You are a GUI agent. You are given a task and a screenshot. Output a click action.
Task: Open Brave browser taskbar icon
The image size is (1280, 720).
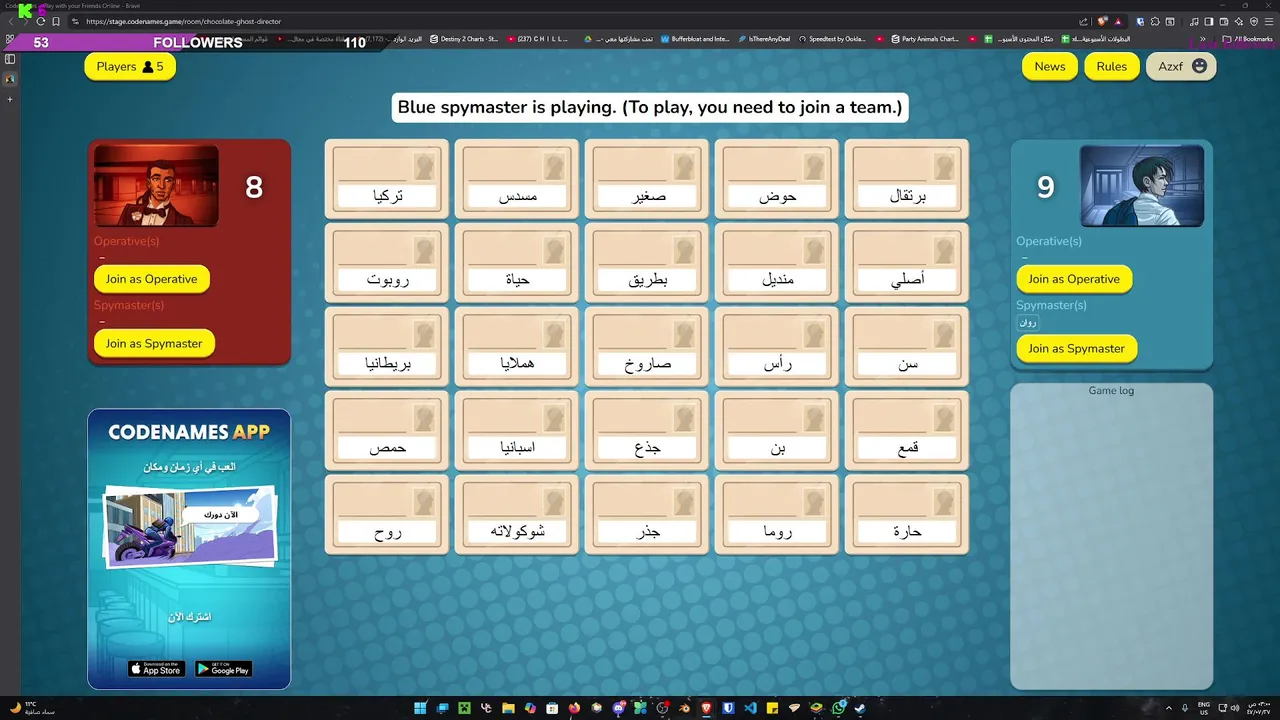tap(707, 708)
